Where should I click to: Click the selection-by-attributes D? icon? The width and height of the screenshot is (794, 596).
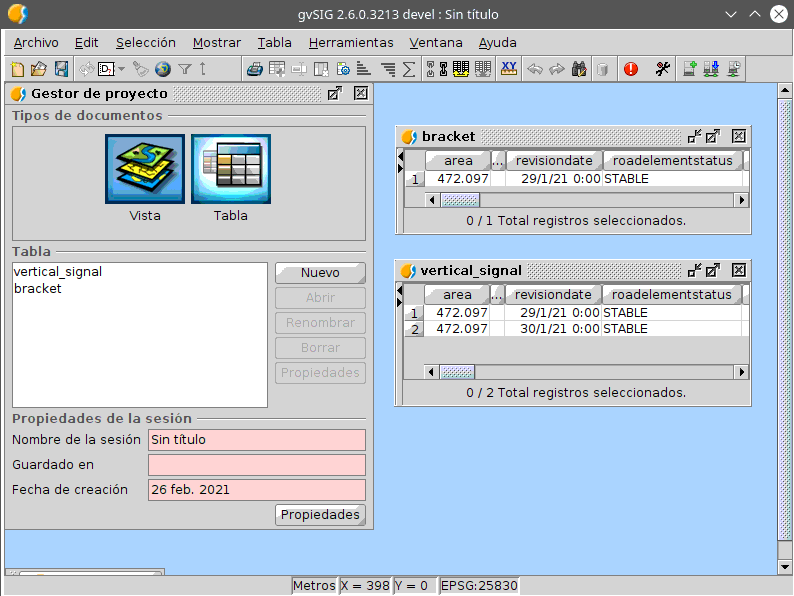[x=106, y=69]
